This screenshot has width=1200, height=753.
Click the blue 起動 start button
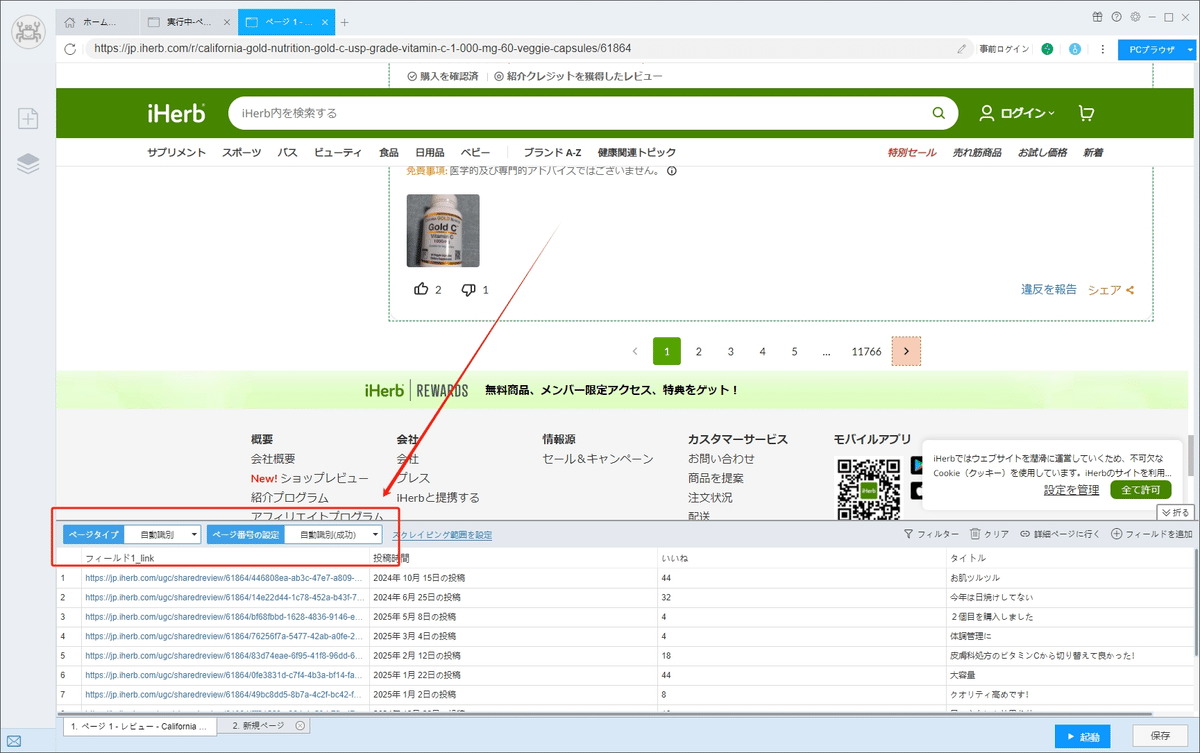pyautogui.click(x=1082, y=737)
